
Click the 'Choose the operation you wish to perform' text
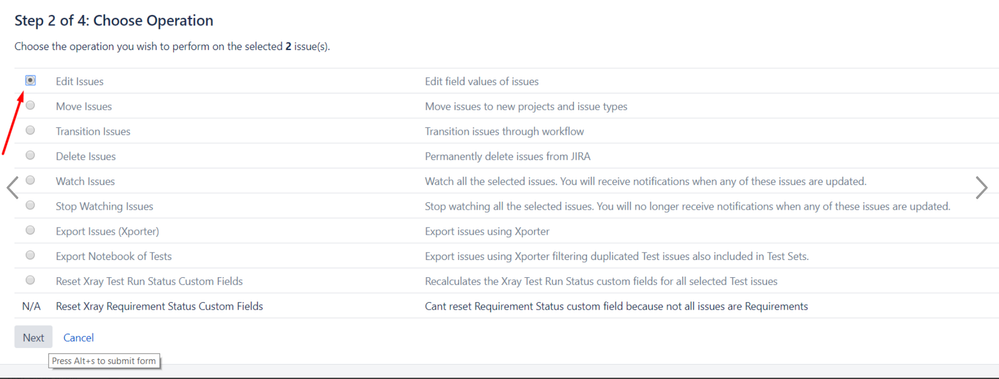[x=172, y=47]
